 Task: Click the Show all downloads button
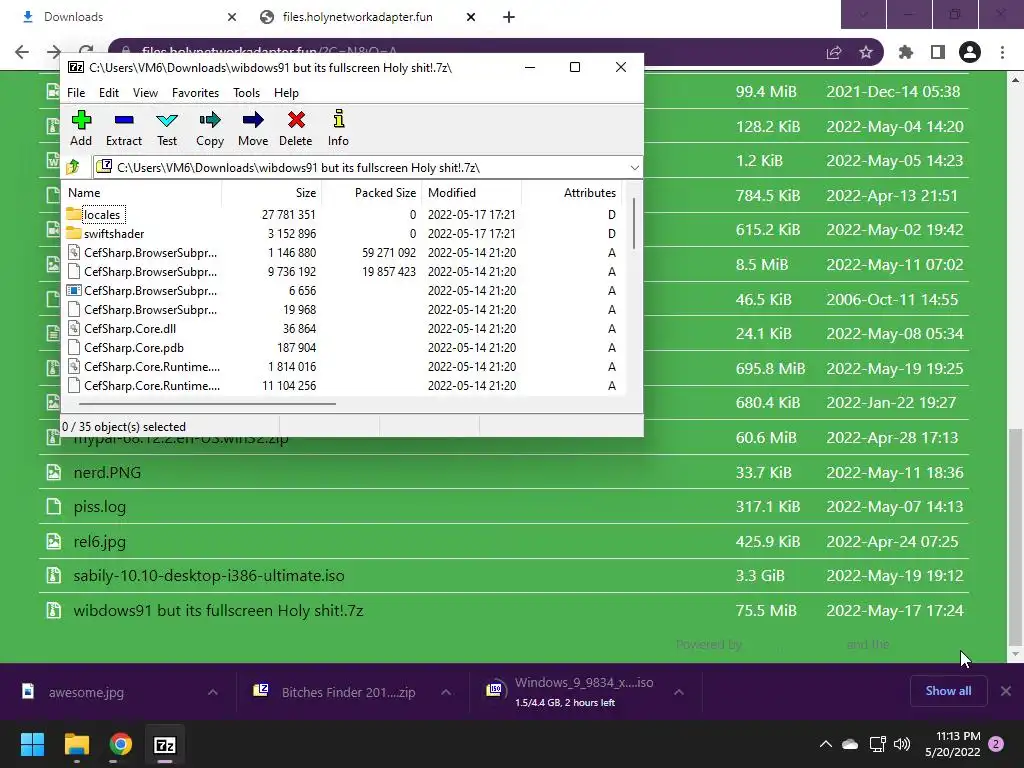coord(948,691)
